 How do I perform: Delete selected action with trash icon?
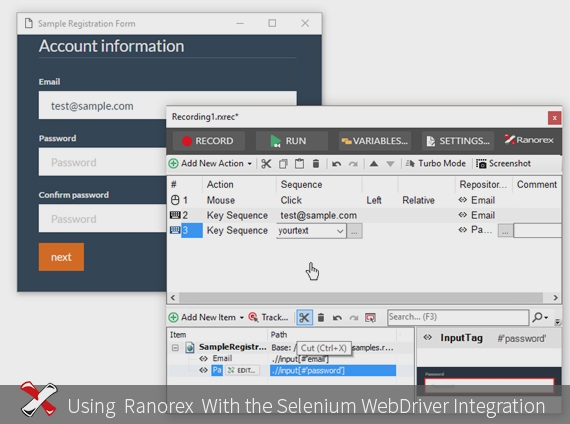coord(316,164)
